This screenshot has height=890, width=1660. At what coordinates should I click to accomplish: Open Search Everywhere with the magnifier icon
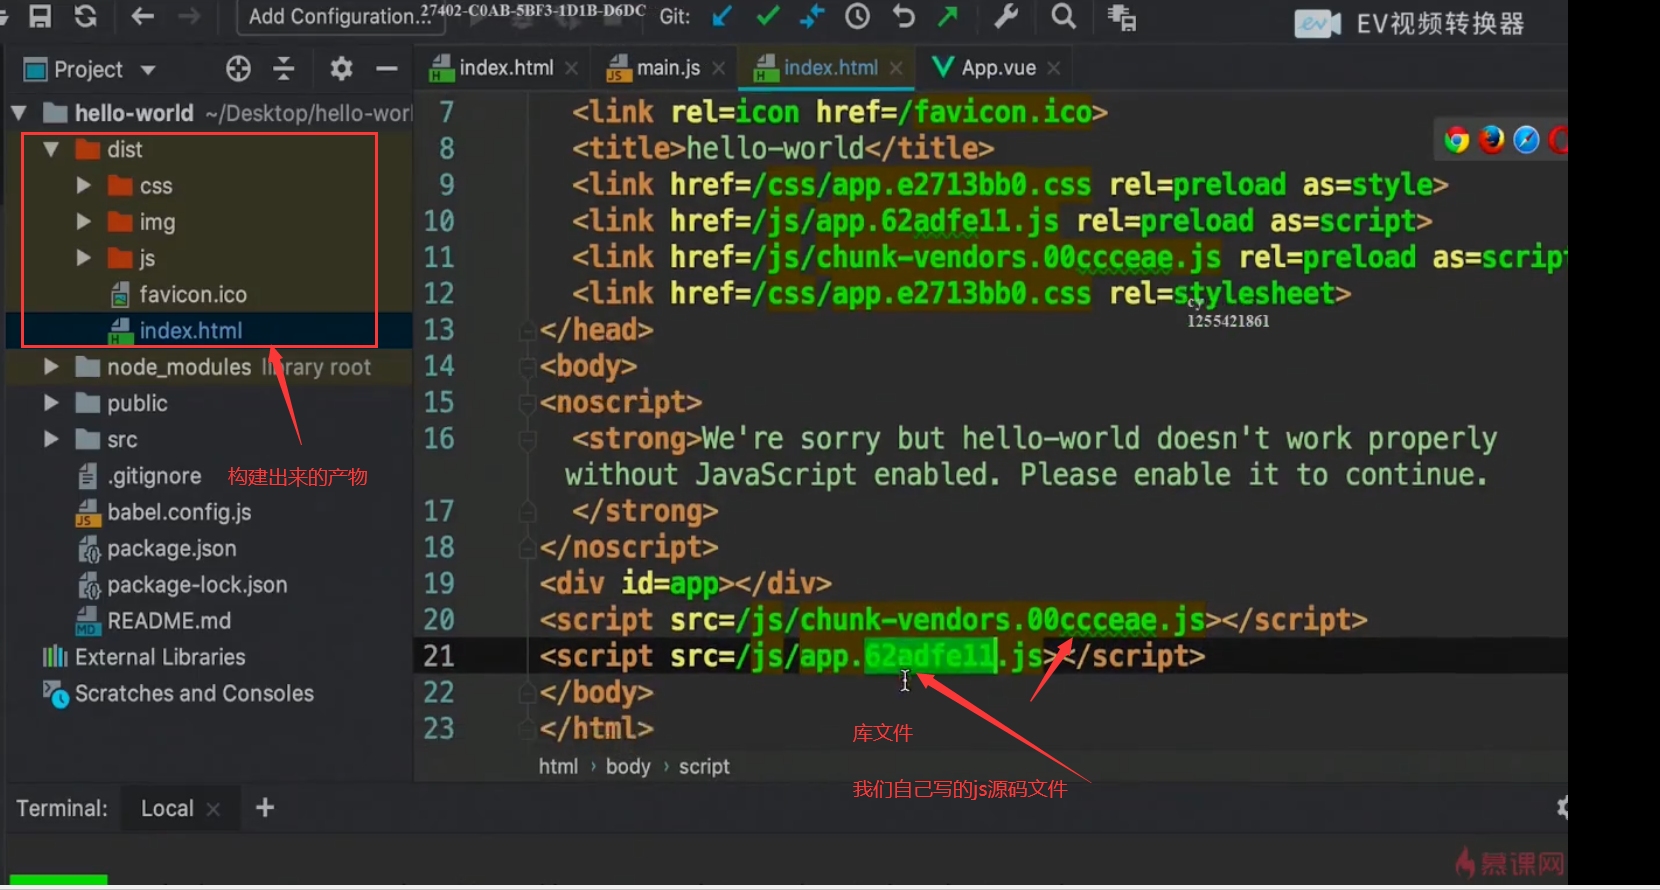tap(1064, 16)
